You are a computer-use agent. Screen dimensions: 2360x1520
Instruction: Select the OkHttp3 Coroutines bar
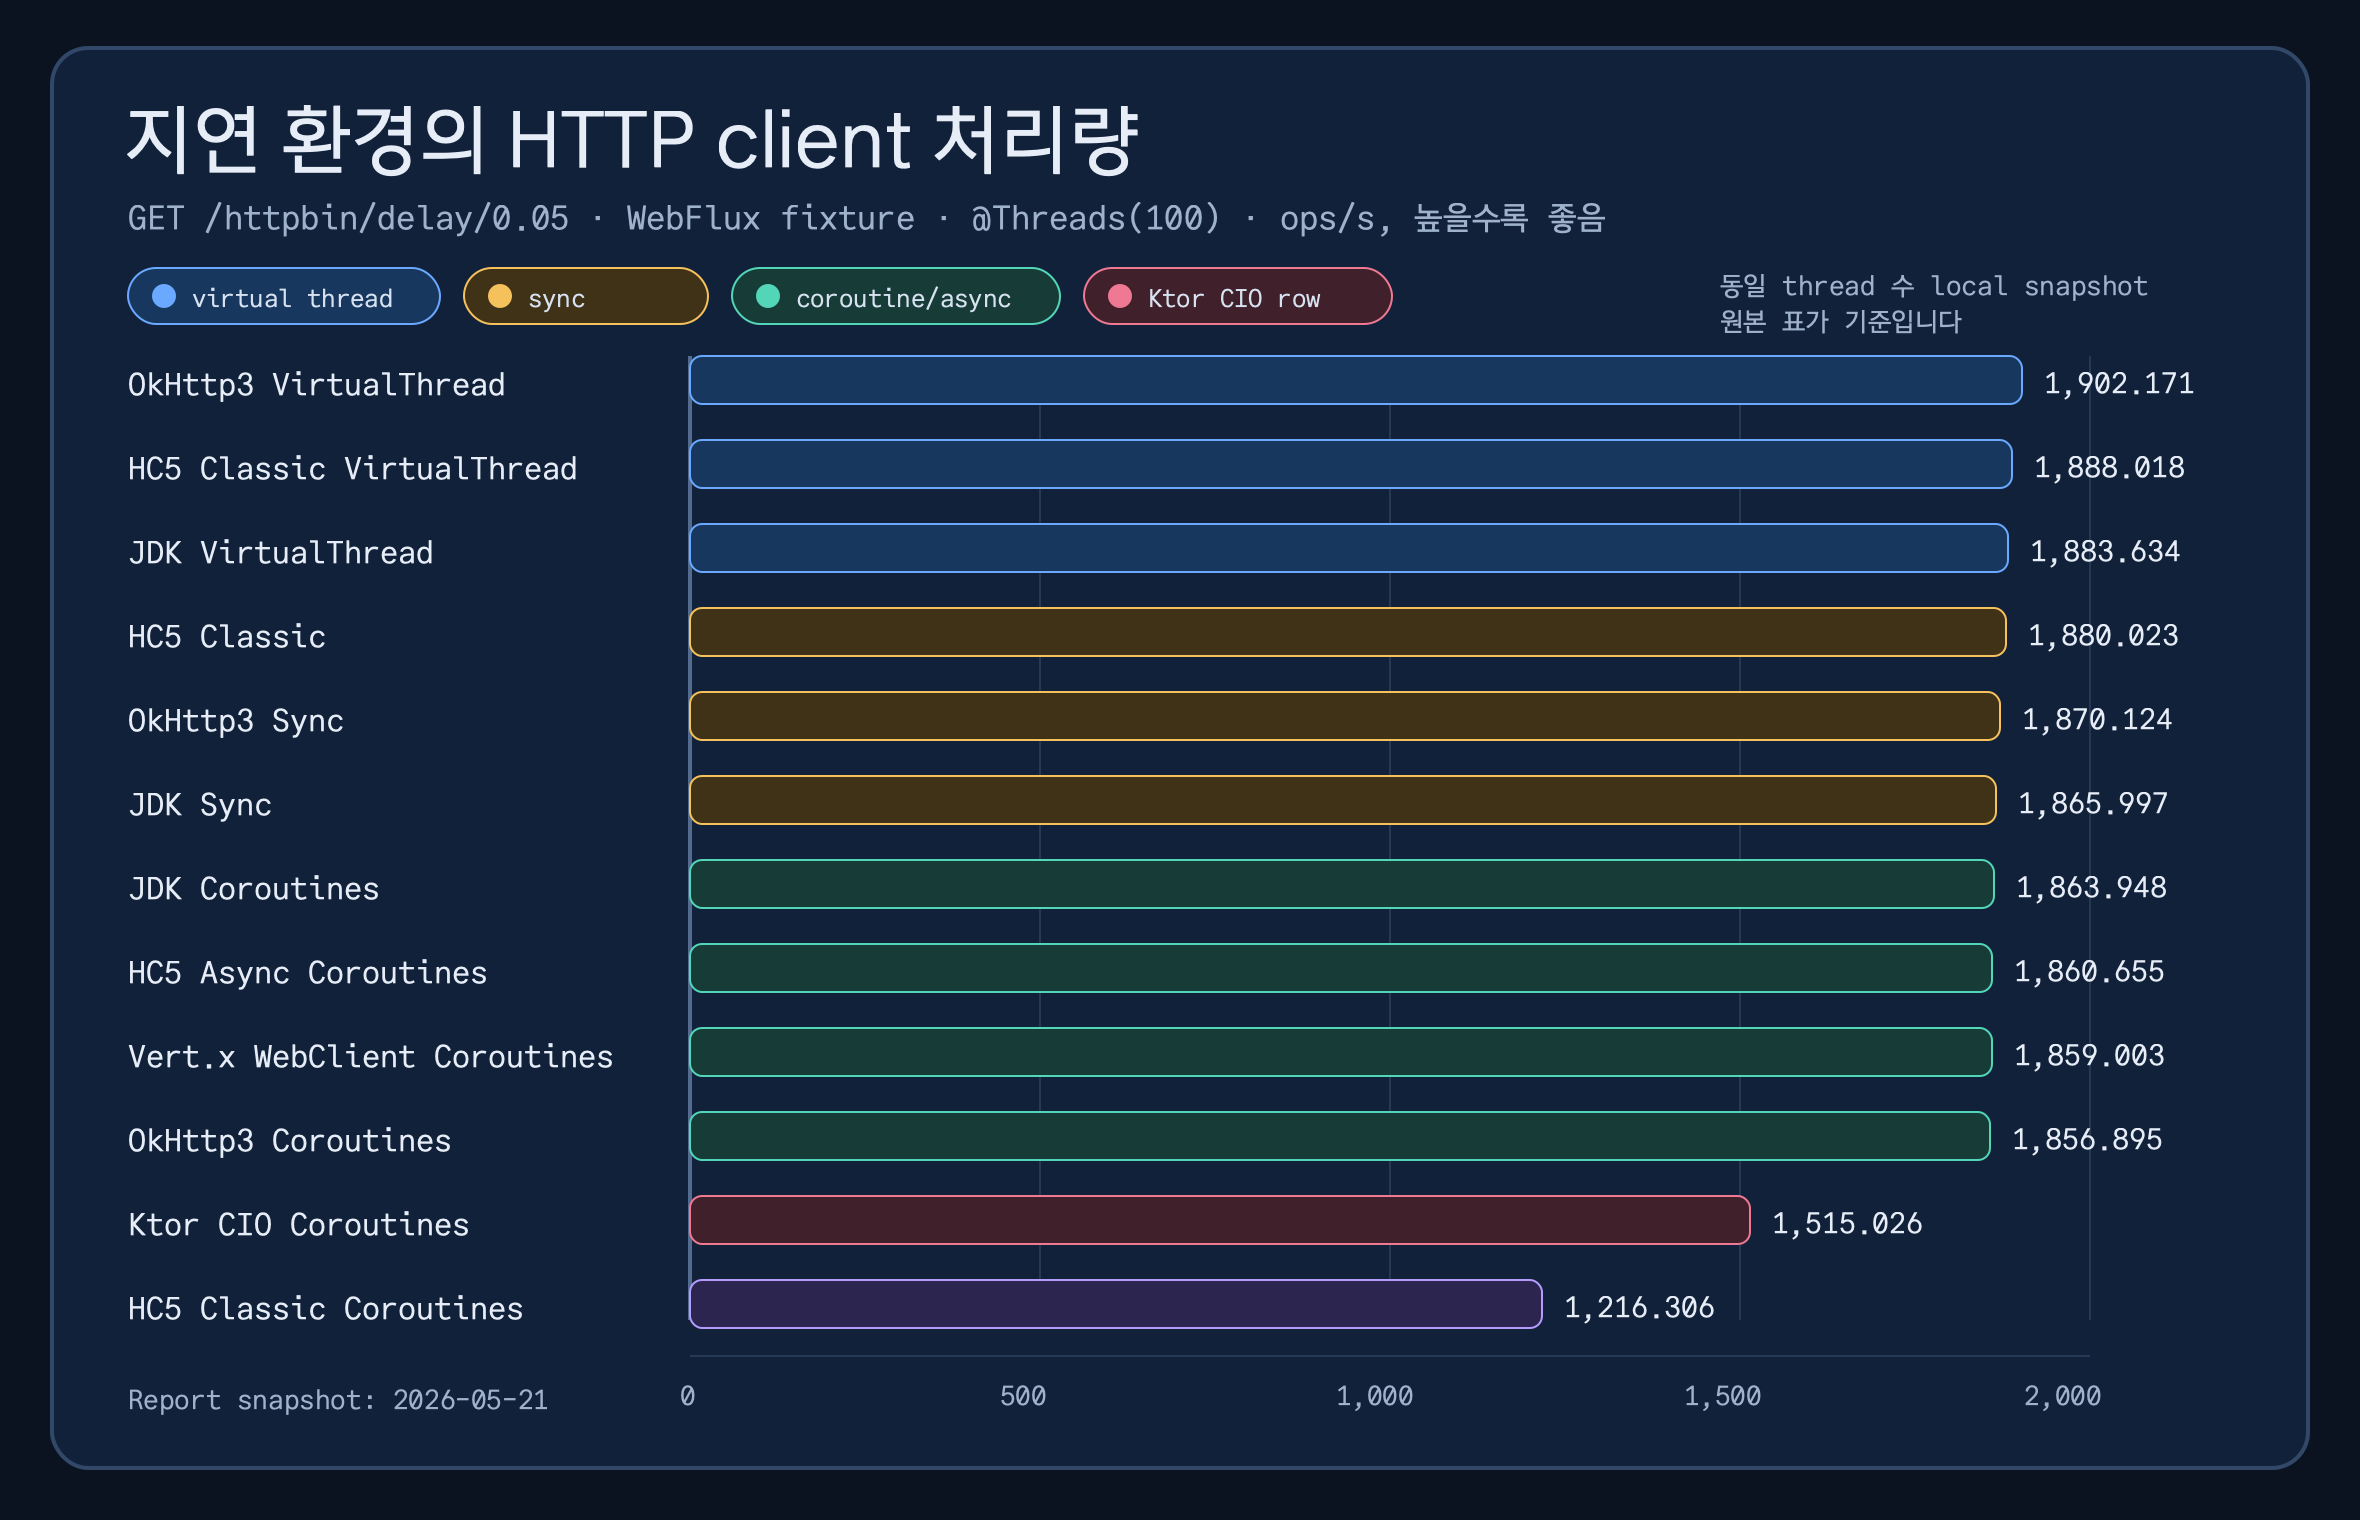point(1340,1137)
